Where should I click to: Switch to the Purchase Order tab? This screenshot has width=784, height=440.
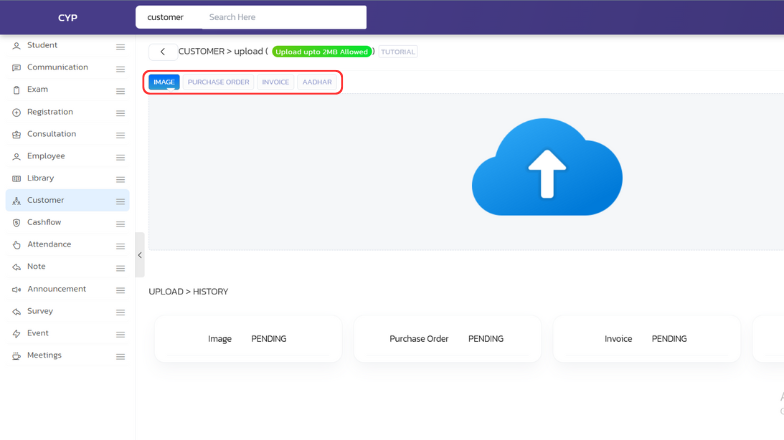[x=218, y=82]
